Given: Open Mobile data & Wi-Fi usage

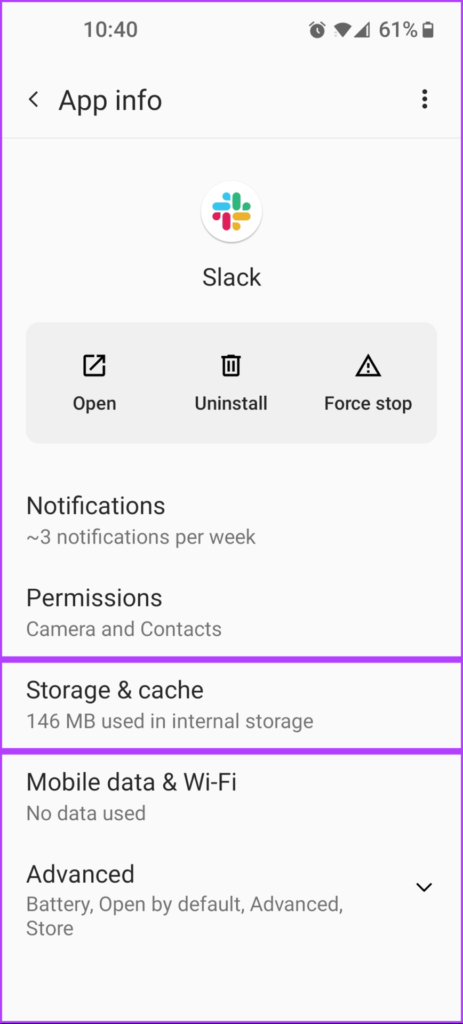Looking at the screenshot, I should (x=231, y=796).
